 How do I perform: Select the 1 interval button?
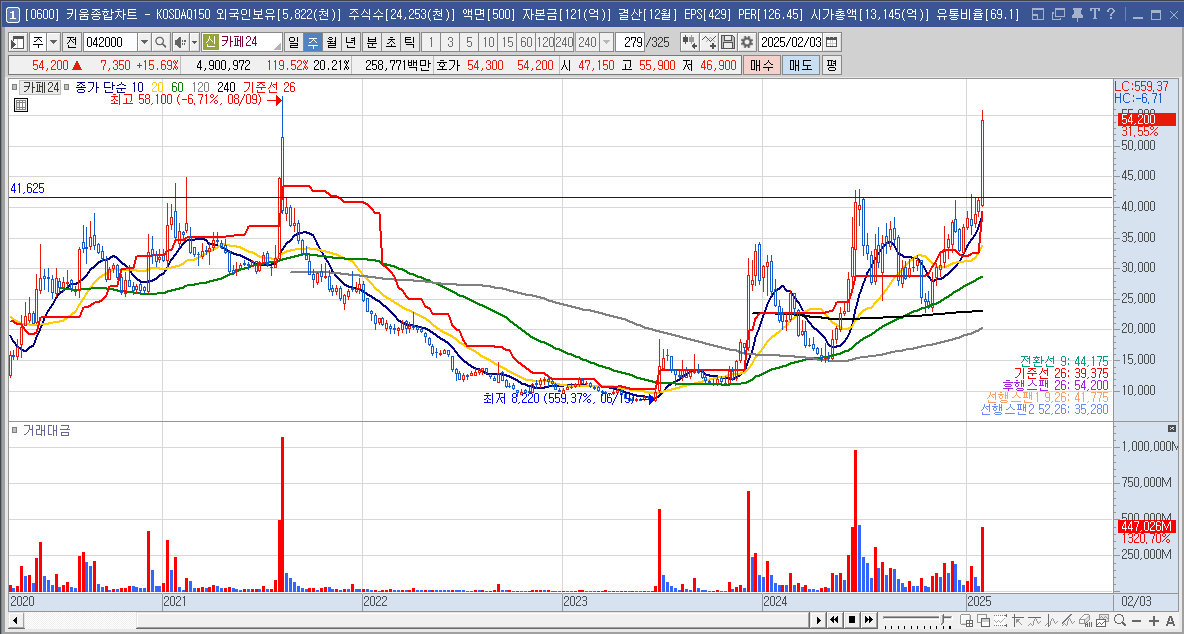tap(430, 42)
